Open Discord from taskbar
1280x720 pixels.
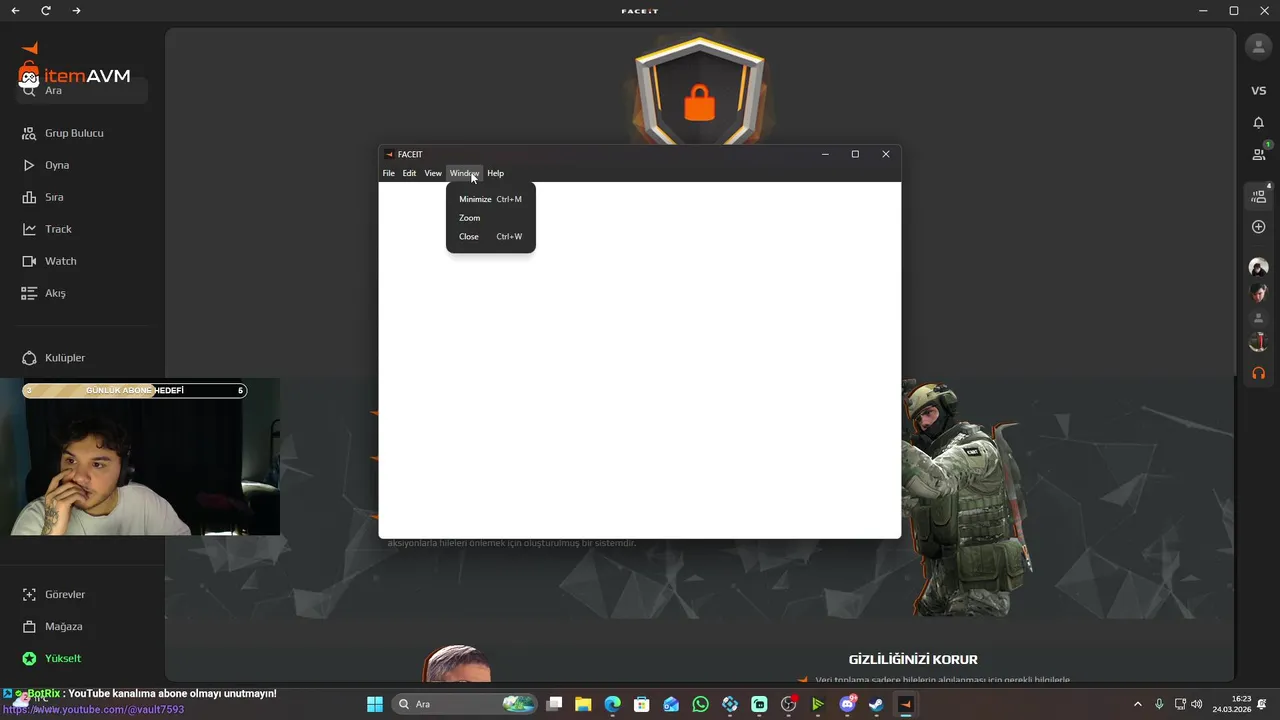[x=847, y=704]
